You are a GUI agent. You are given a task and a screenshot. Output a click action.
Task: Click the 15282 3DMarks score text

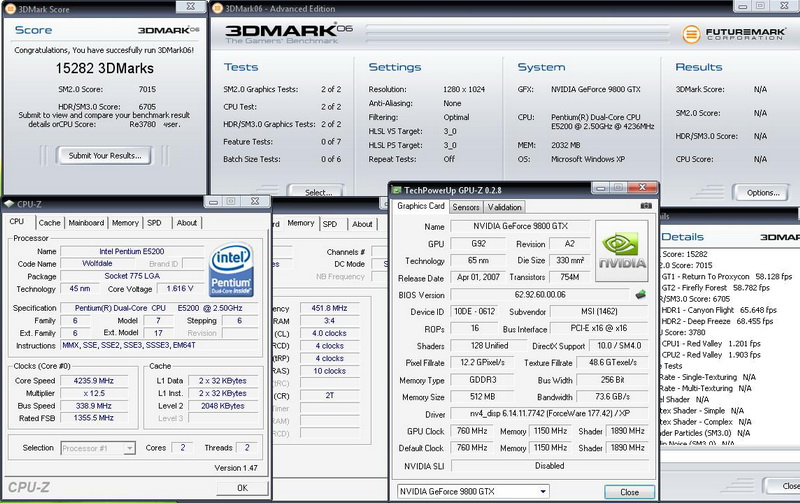point(105,68)
